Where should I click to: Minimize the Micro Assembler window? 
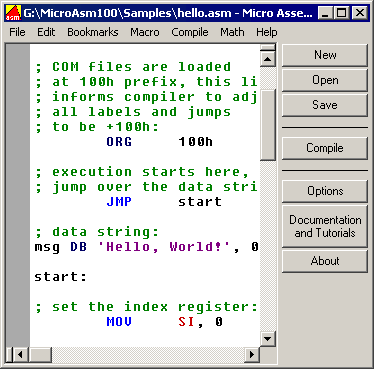[x=325, y=13]
